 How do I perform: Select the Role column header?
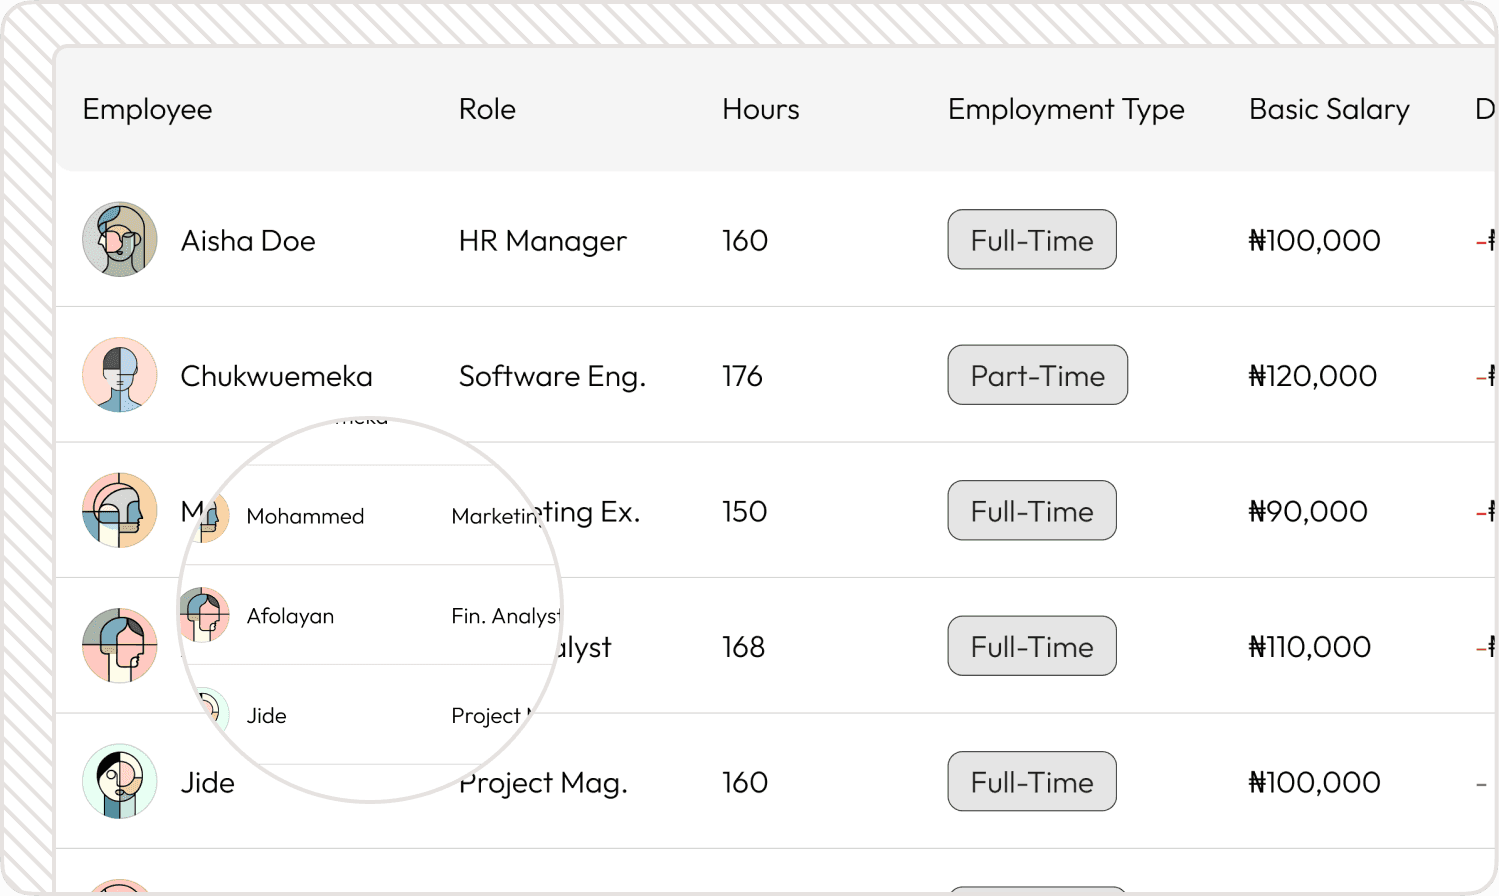(x=487, y=110)
